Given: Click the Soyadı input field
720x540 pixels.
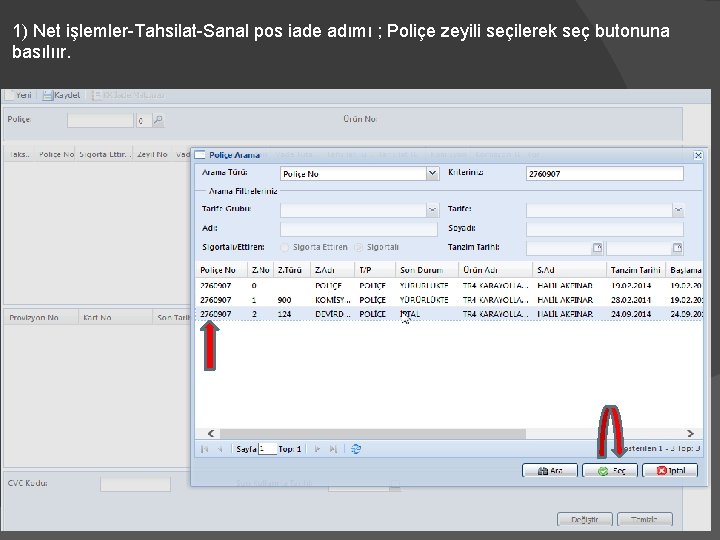Looking at the screenshot, I should [x=604, y=229].
